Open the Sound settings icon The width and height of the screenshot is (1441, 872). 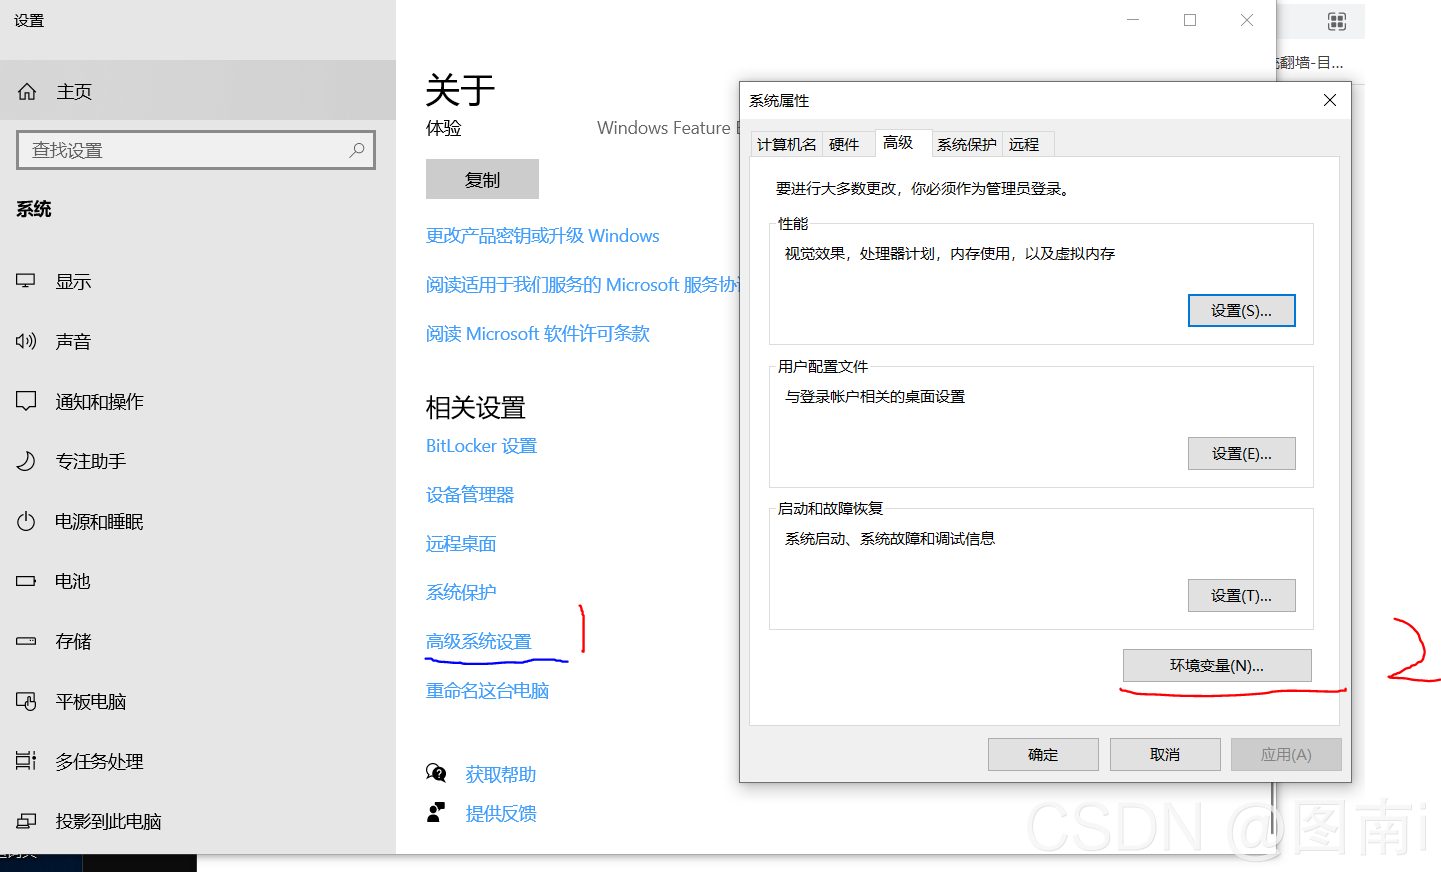pyautogui.click(x=26, y=342)
